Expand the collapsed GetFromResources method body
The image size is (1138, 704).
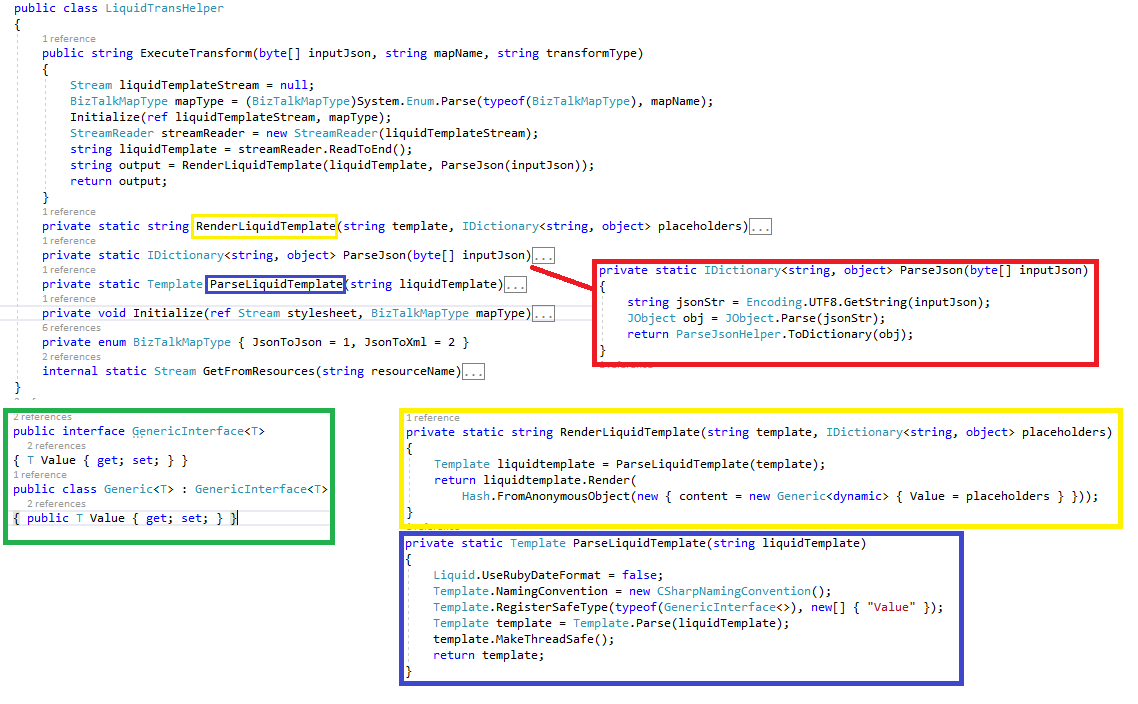[x=473, y=370]
